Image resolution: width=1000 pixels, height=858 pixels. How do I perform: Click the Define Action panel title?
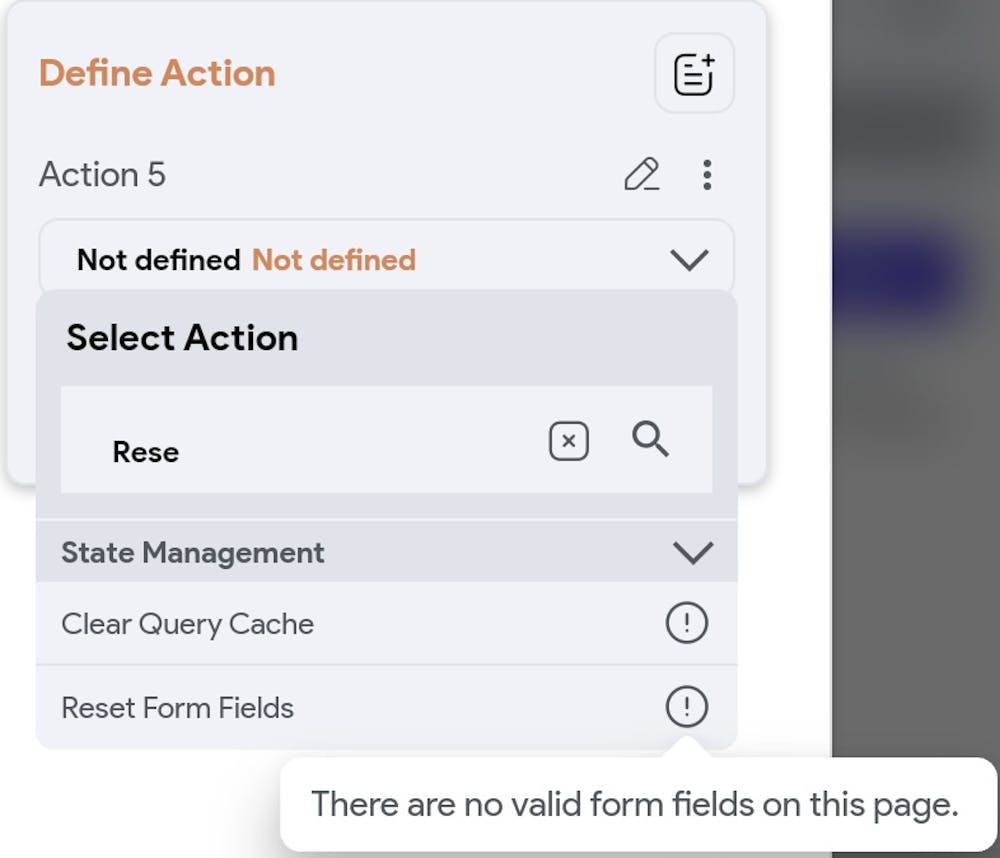[157, 74]
